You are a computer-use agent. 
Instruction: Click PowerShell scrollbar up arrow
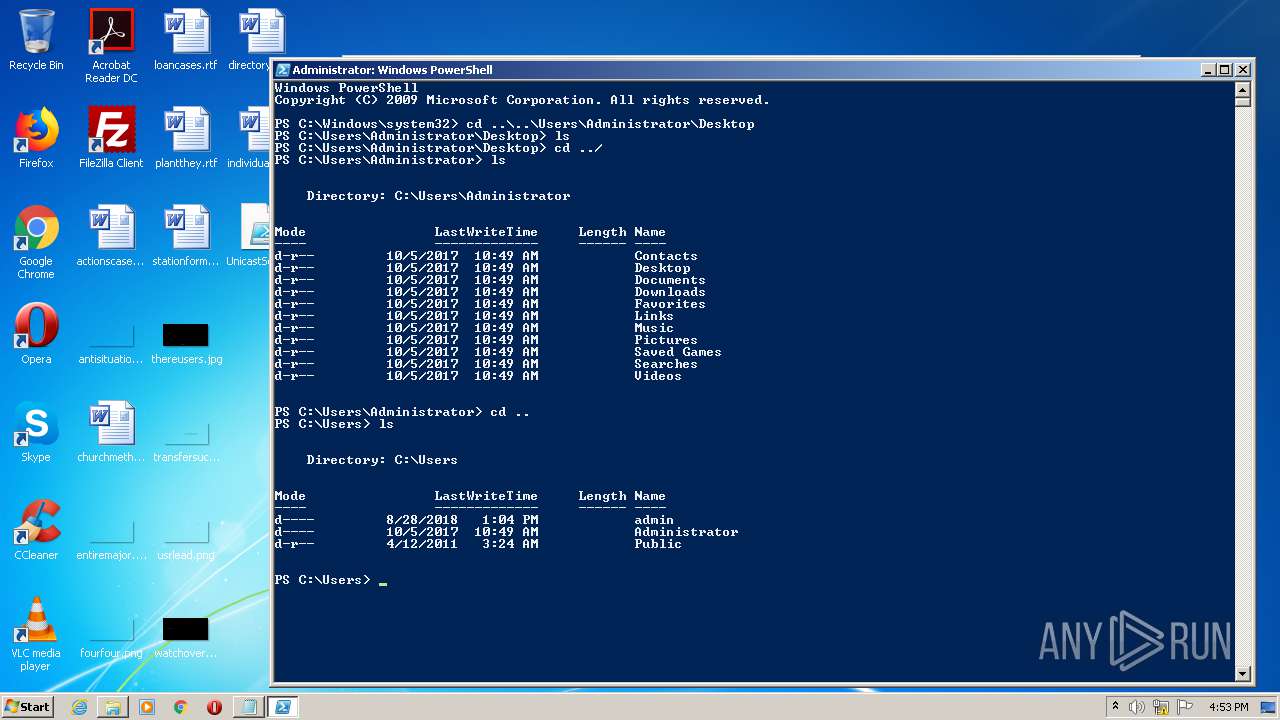[x=1243, y=88]
